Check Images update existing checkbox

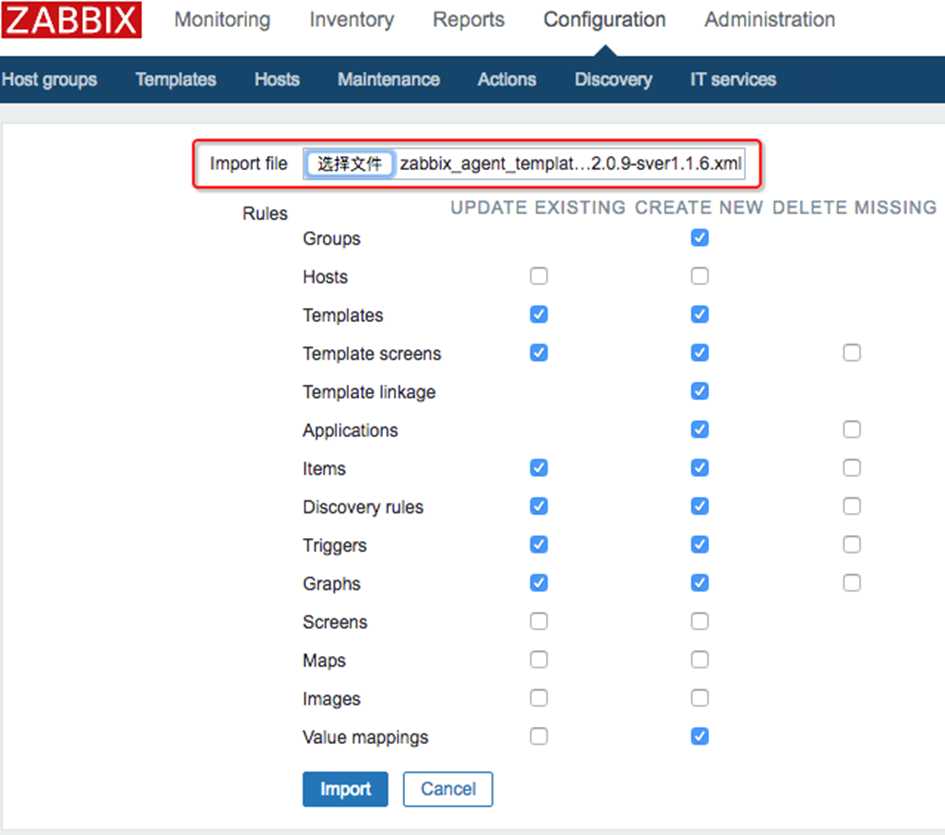(x=539, y=698)
